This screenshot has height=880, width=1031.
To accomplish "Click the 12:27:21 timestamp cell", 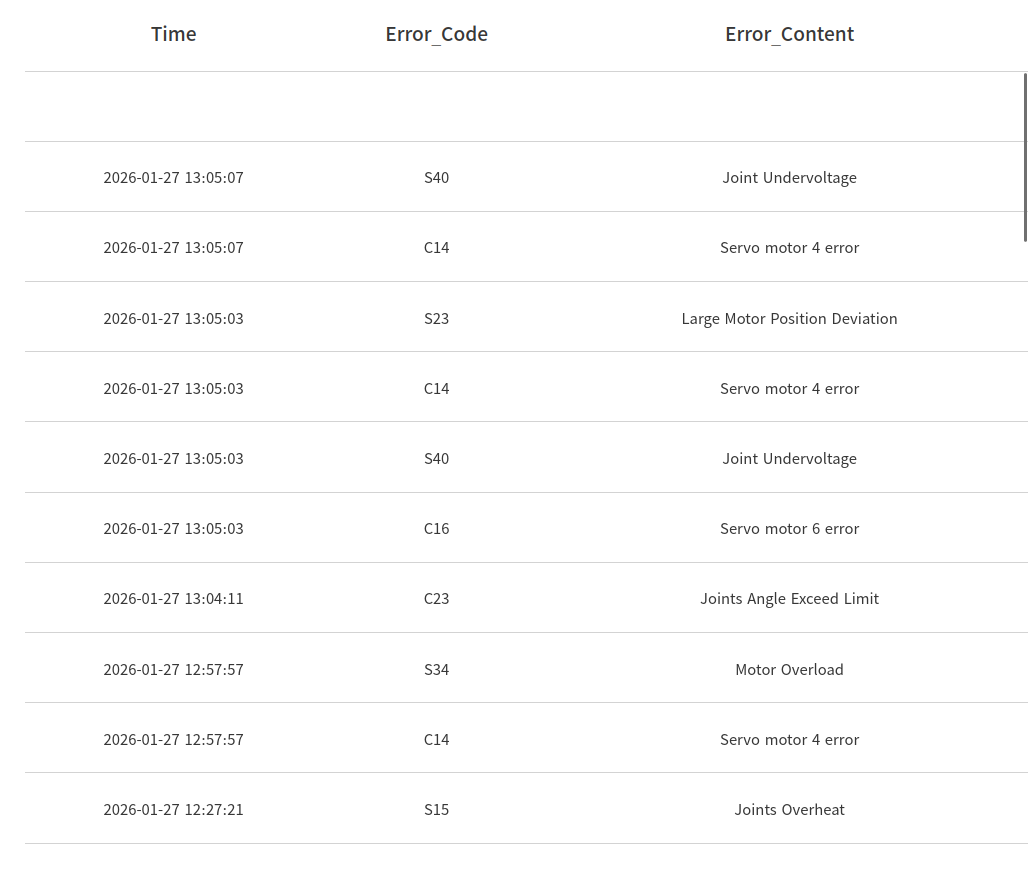I will coord(173,810).
